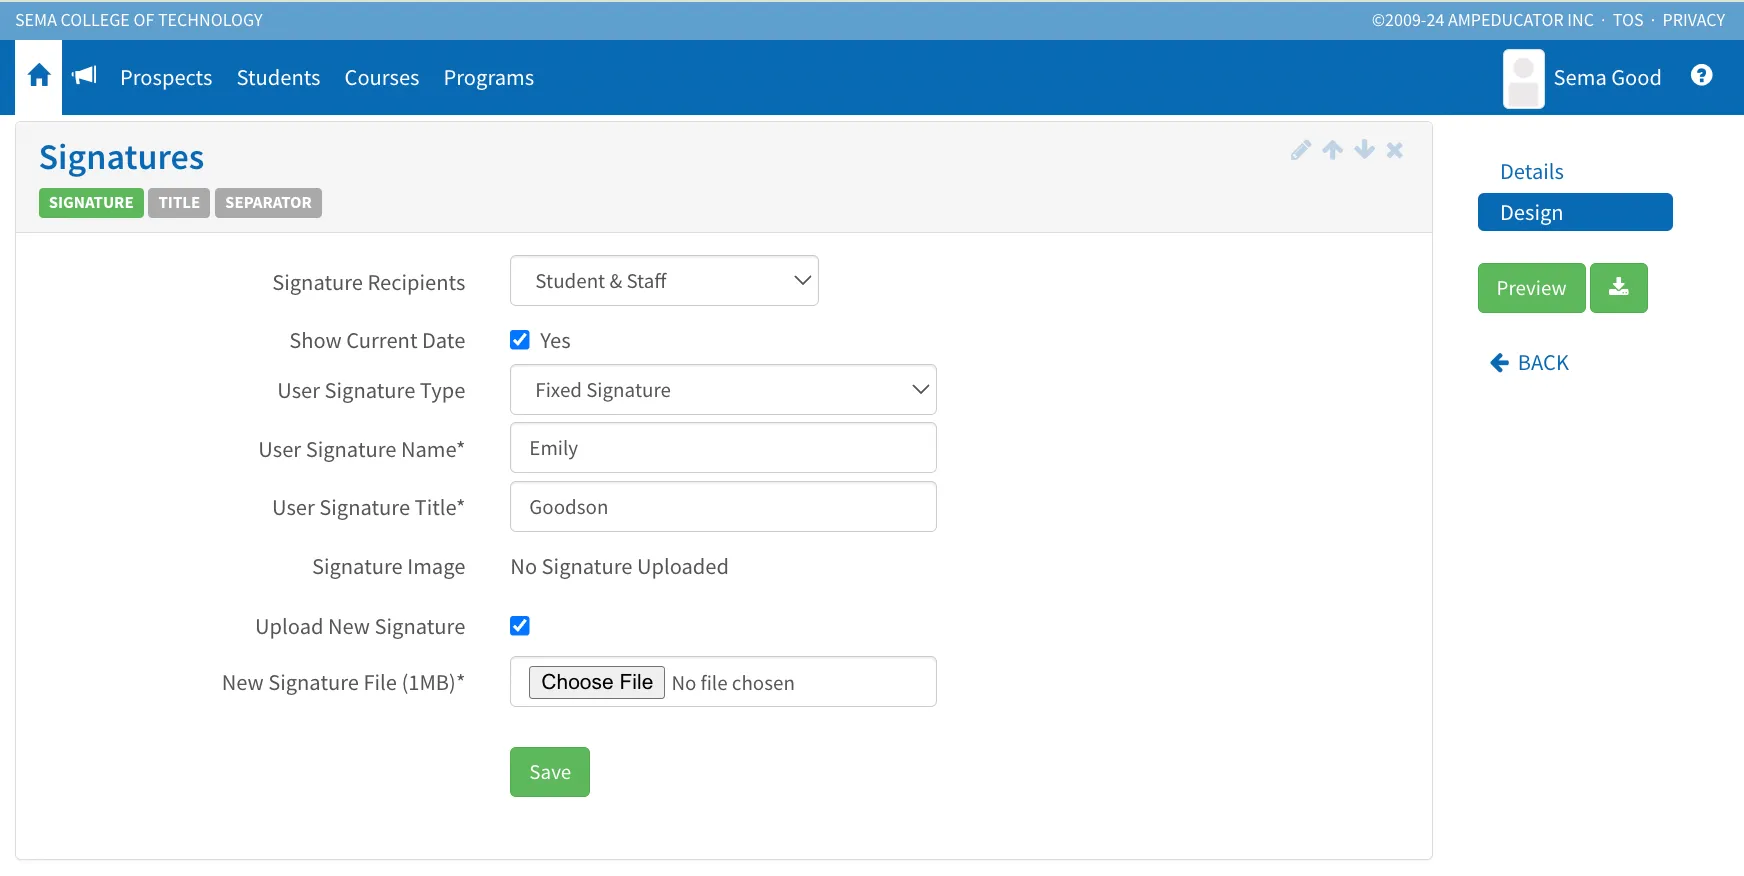Open the Signature Recipients dropdown
This screenshot has height=876, width=1744.
click(x=664, y=281)
